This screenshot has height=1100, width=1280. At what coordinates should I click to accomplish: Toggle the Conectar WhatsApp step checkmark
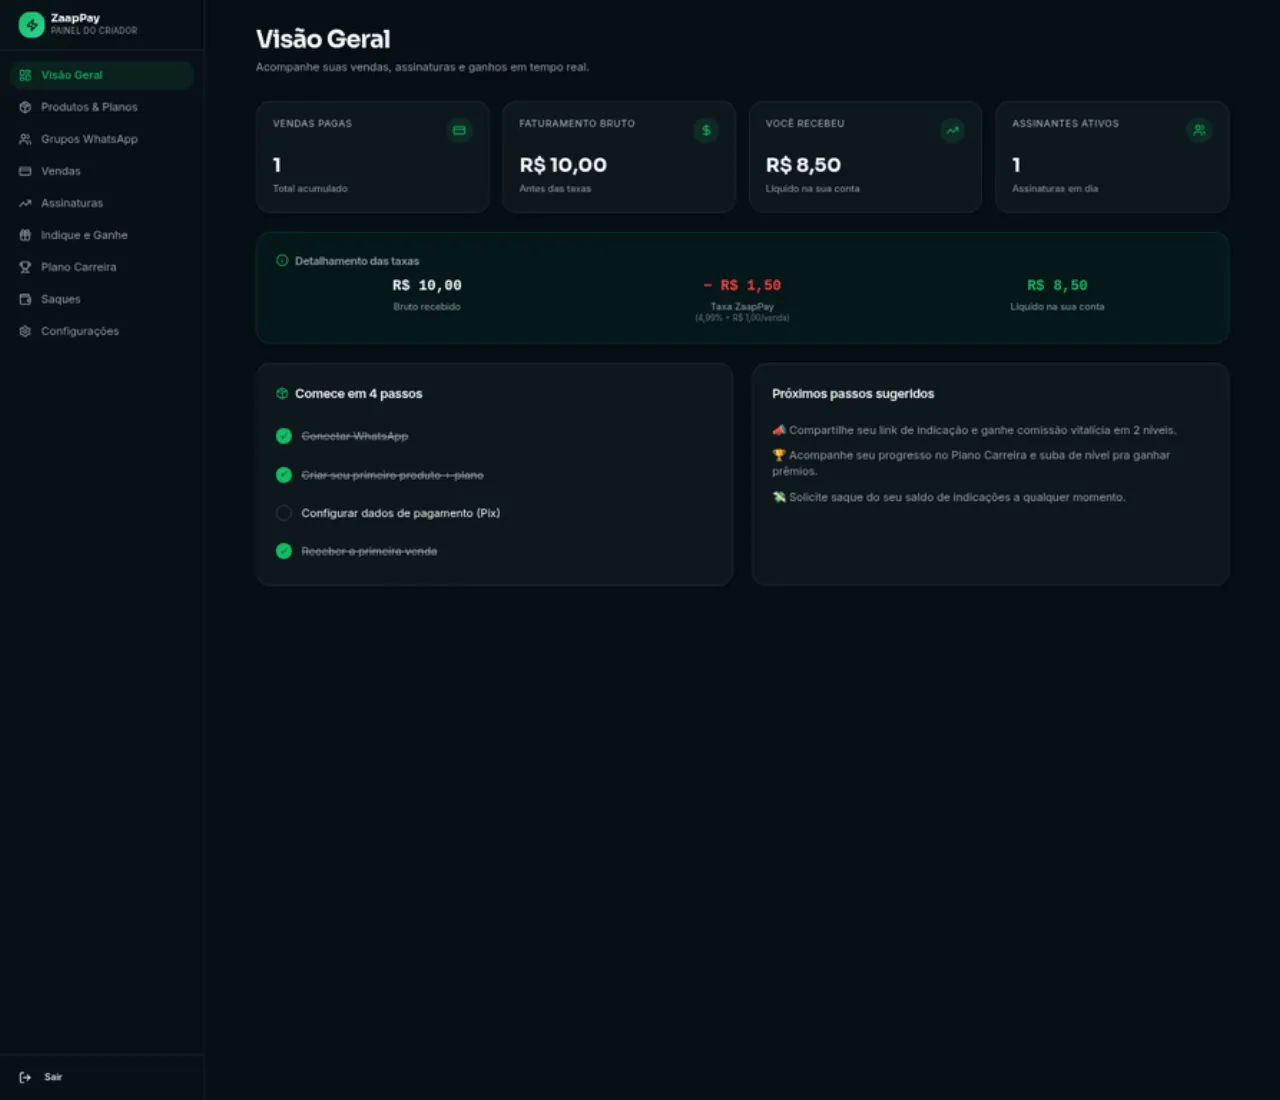click(x=284, y=436)
